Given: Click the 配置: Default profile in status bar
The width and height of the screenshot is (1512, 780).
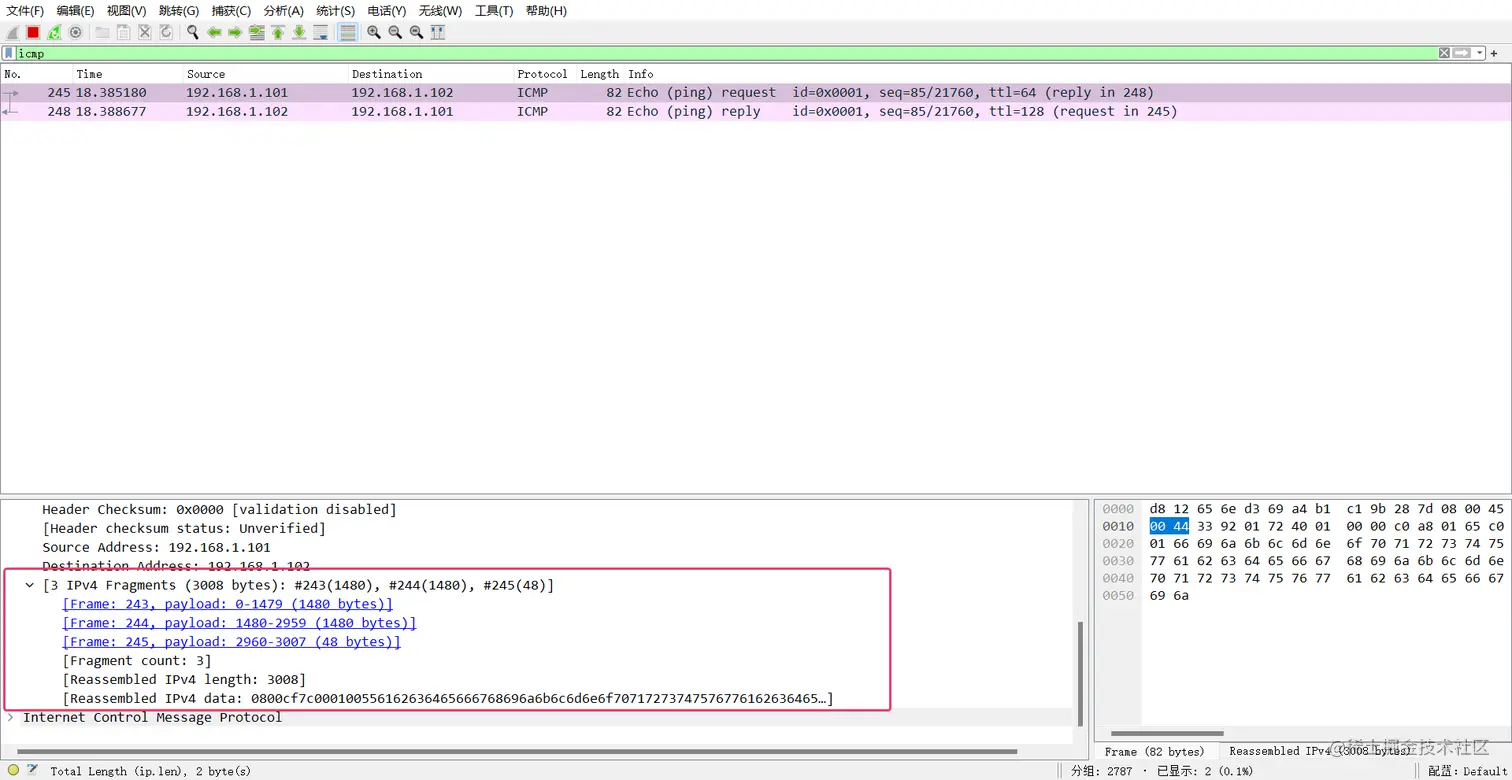Looking at the screenshot, I should coord(1468,771).
